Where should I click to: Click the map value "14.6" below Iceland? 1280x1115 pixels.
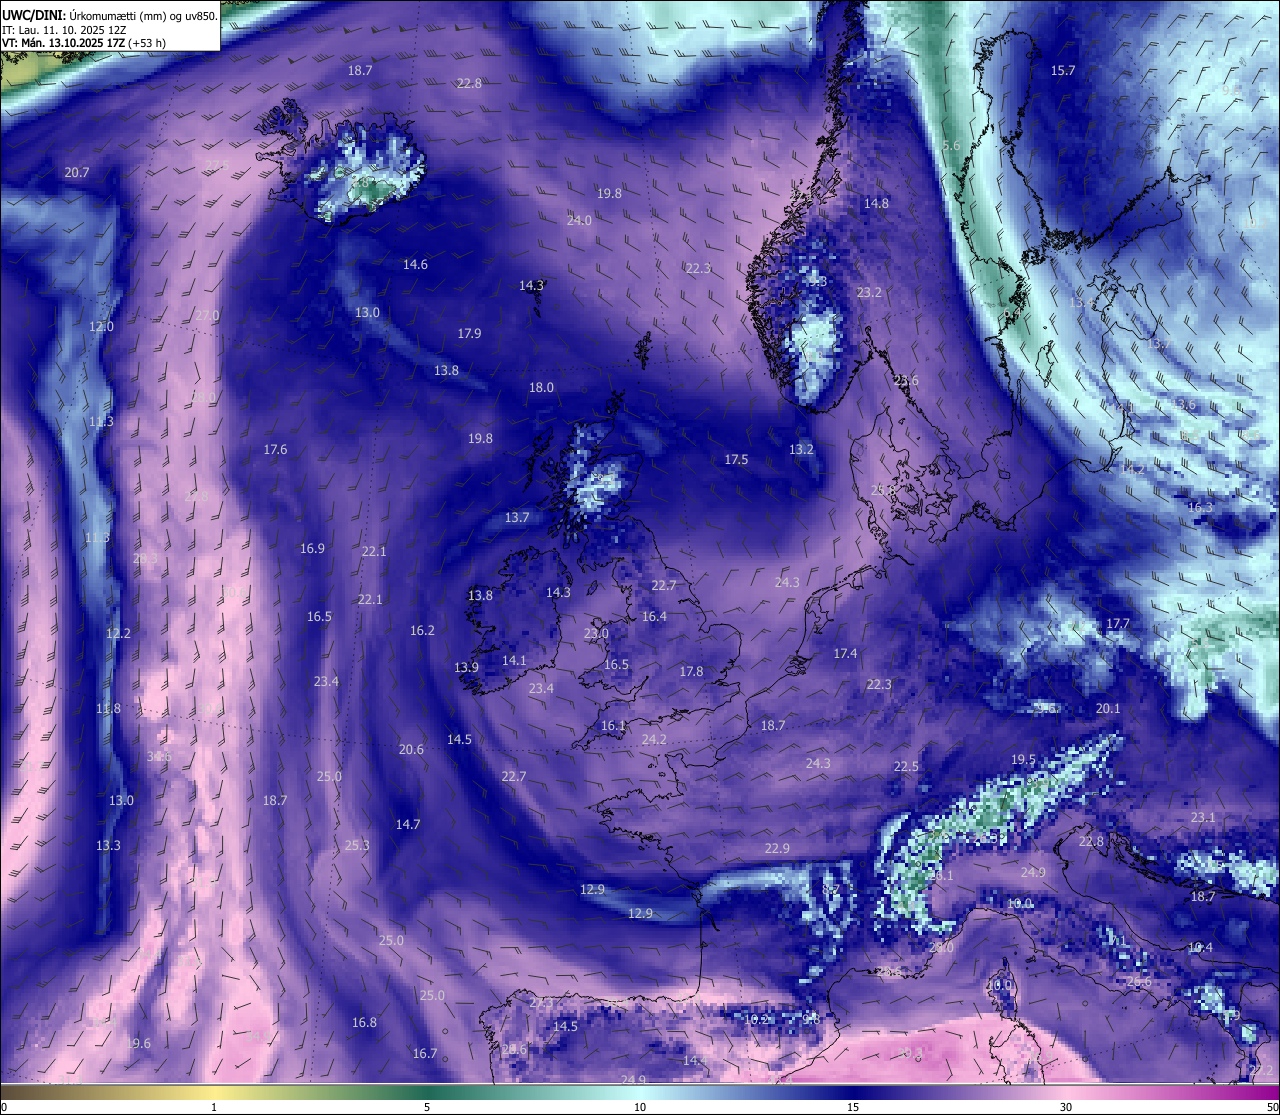pos(415,265)
